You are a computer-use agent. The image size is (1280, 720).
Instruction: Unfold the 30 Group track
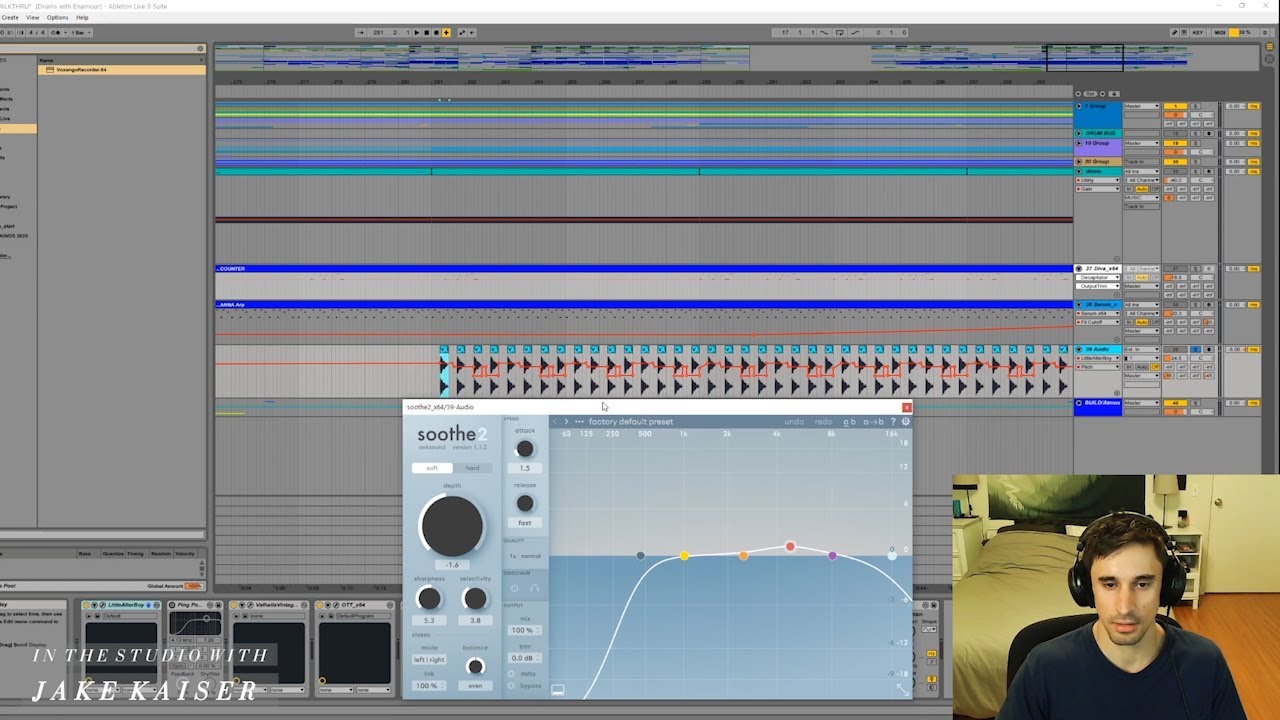1079,162
